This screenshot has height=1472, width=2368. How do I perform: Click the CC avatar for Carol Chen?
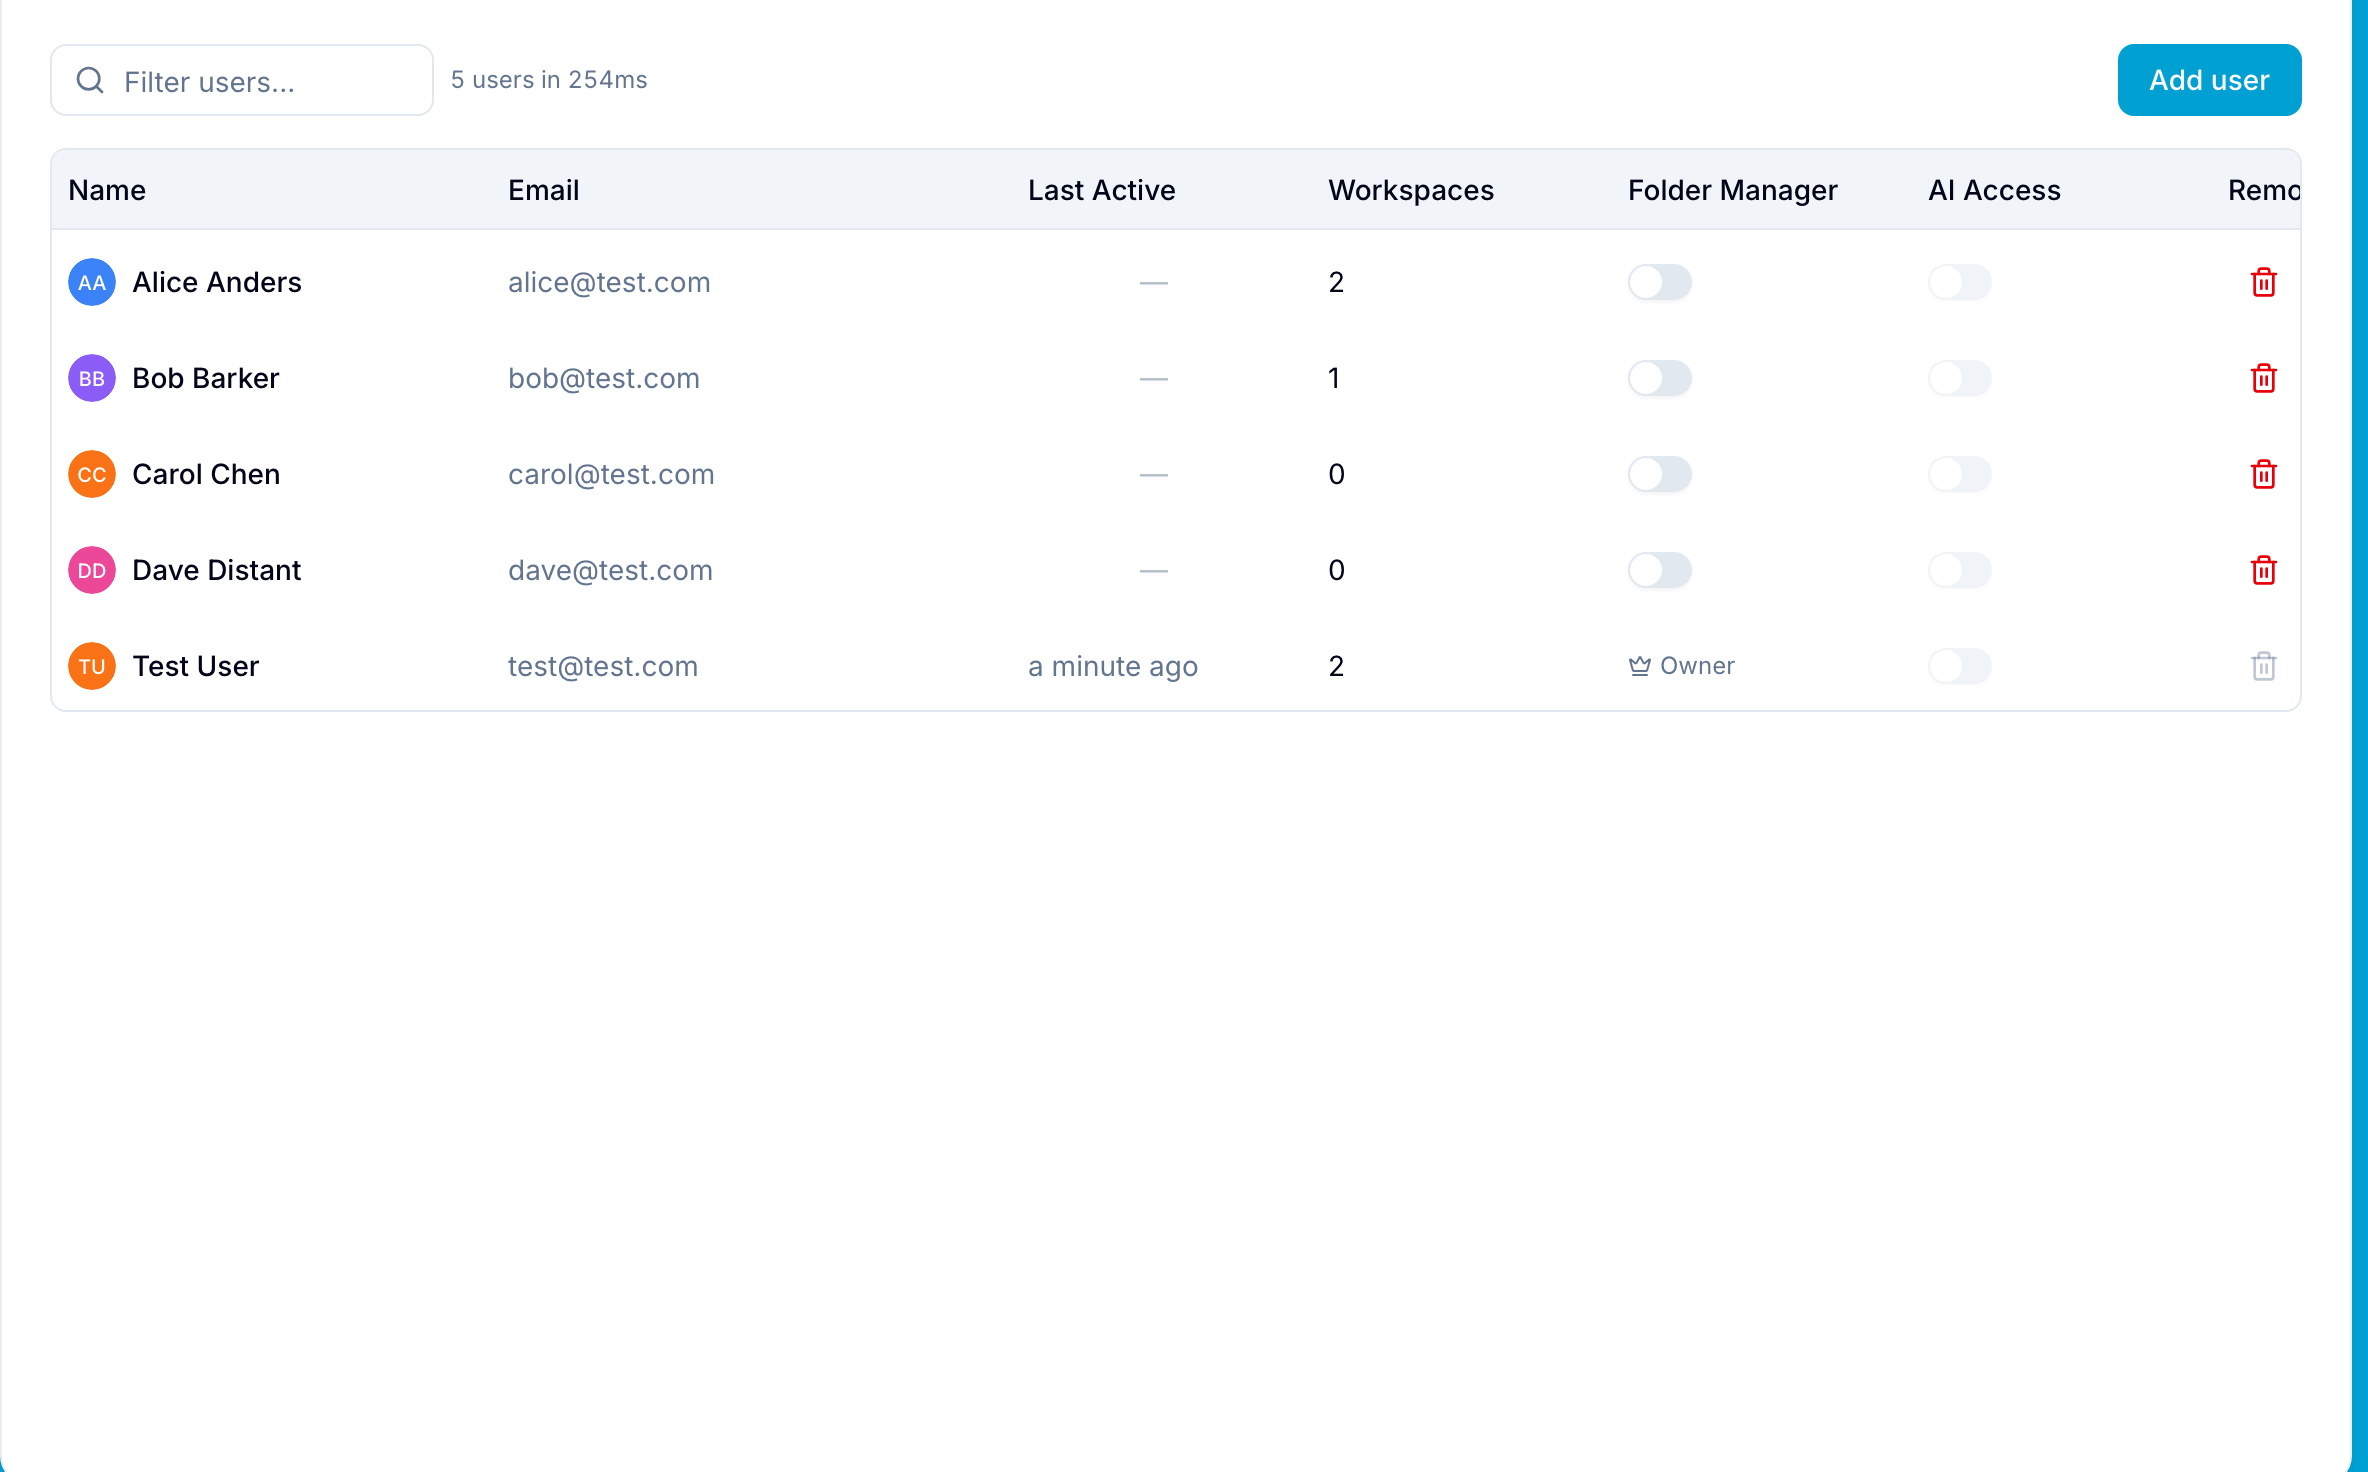coord(92,474)
